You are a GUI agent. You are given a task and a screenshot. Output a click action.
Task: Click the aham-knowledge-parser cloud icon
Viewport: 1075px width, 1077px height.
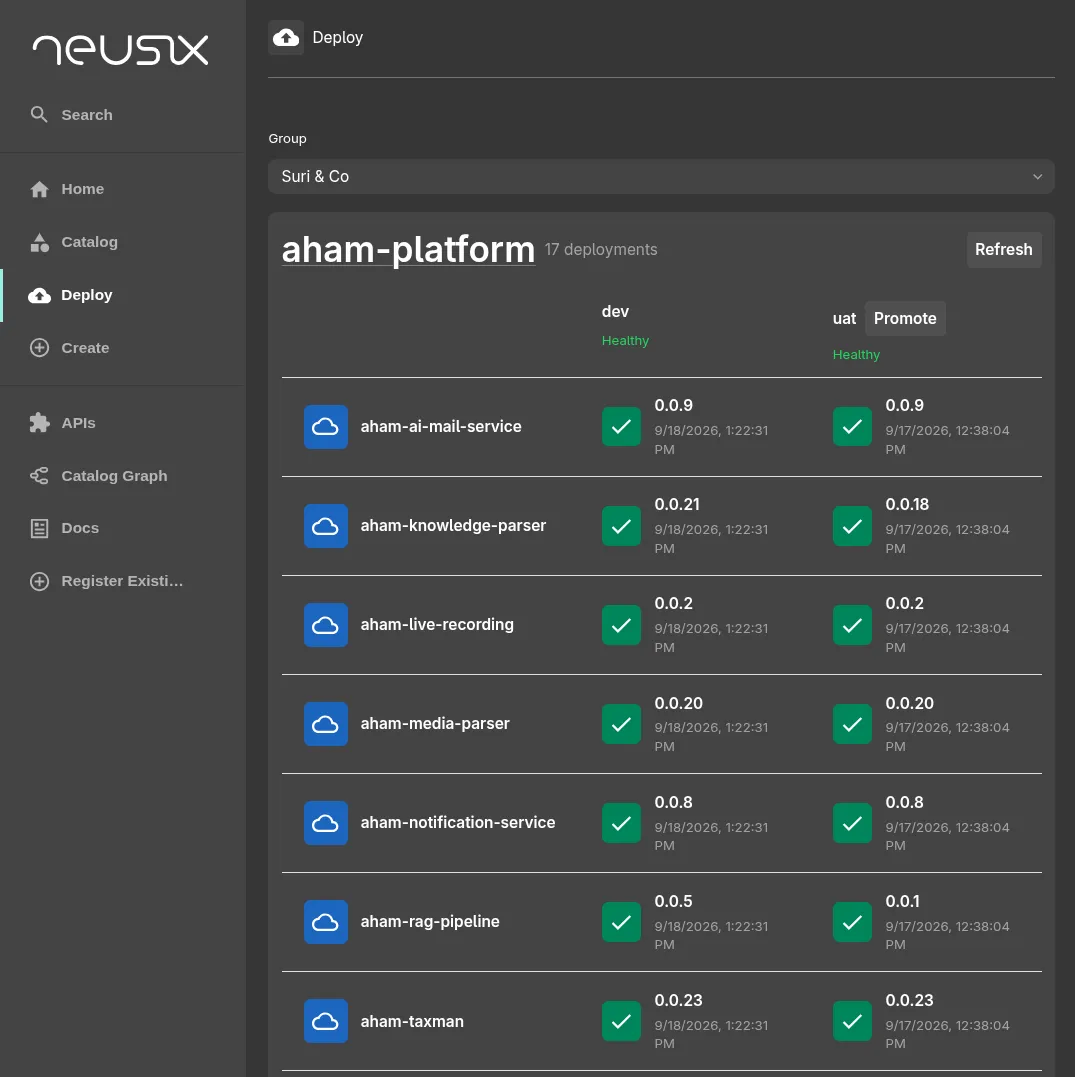[x=326, y=525]
